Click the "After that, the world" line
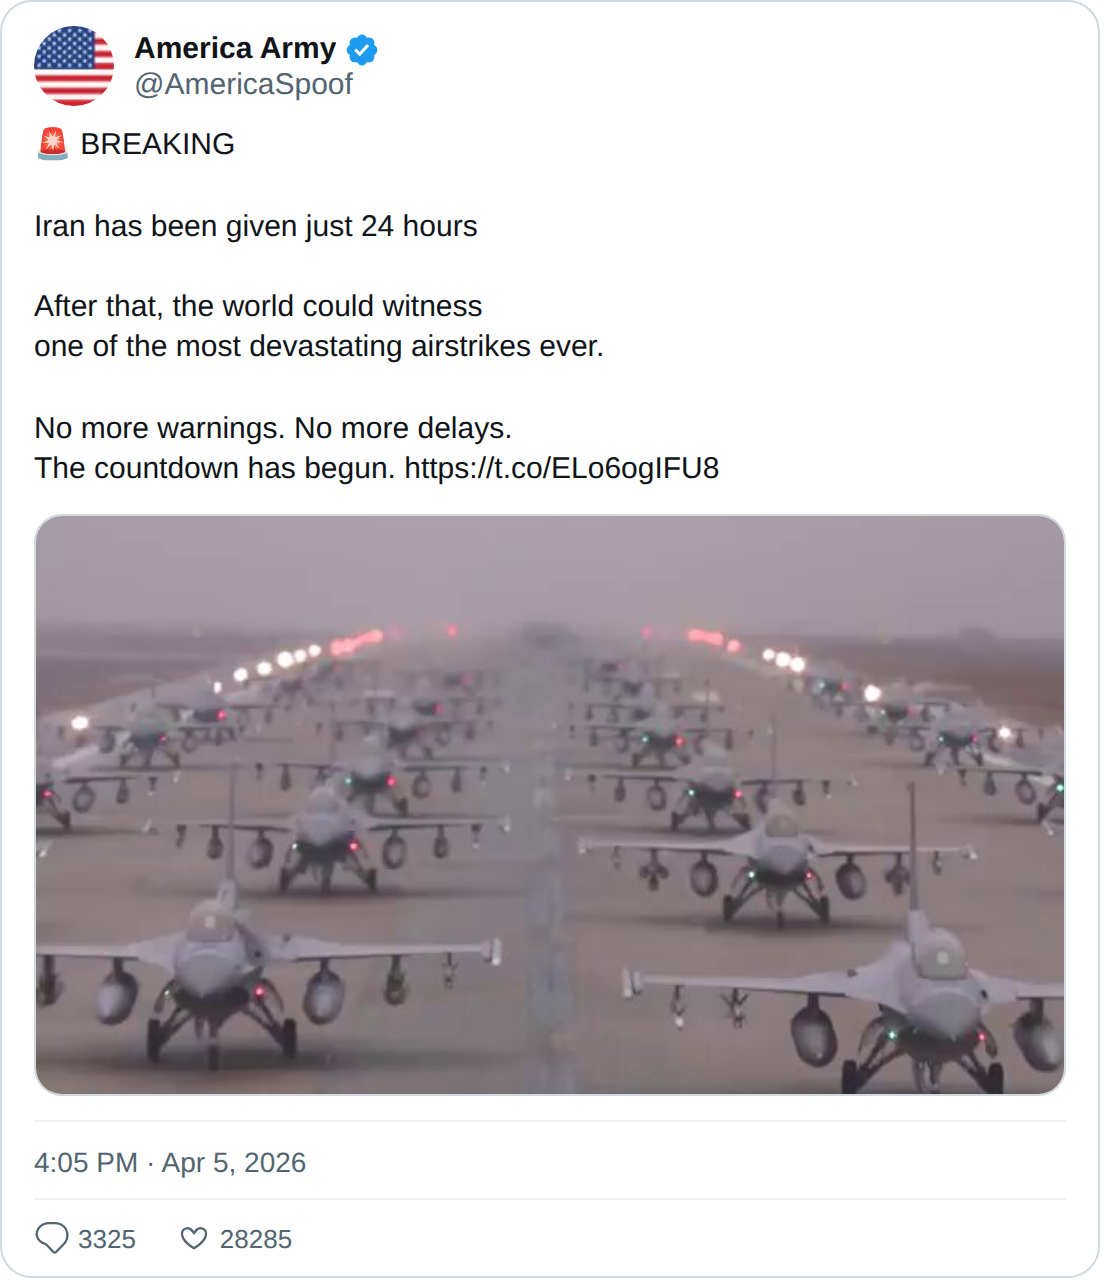 [258, 306]
